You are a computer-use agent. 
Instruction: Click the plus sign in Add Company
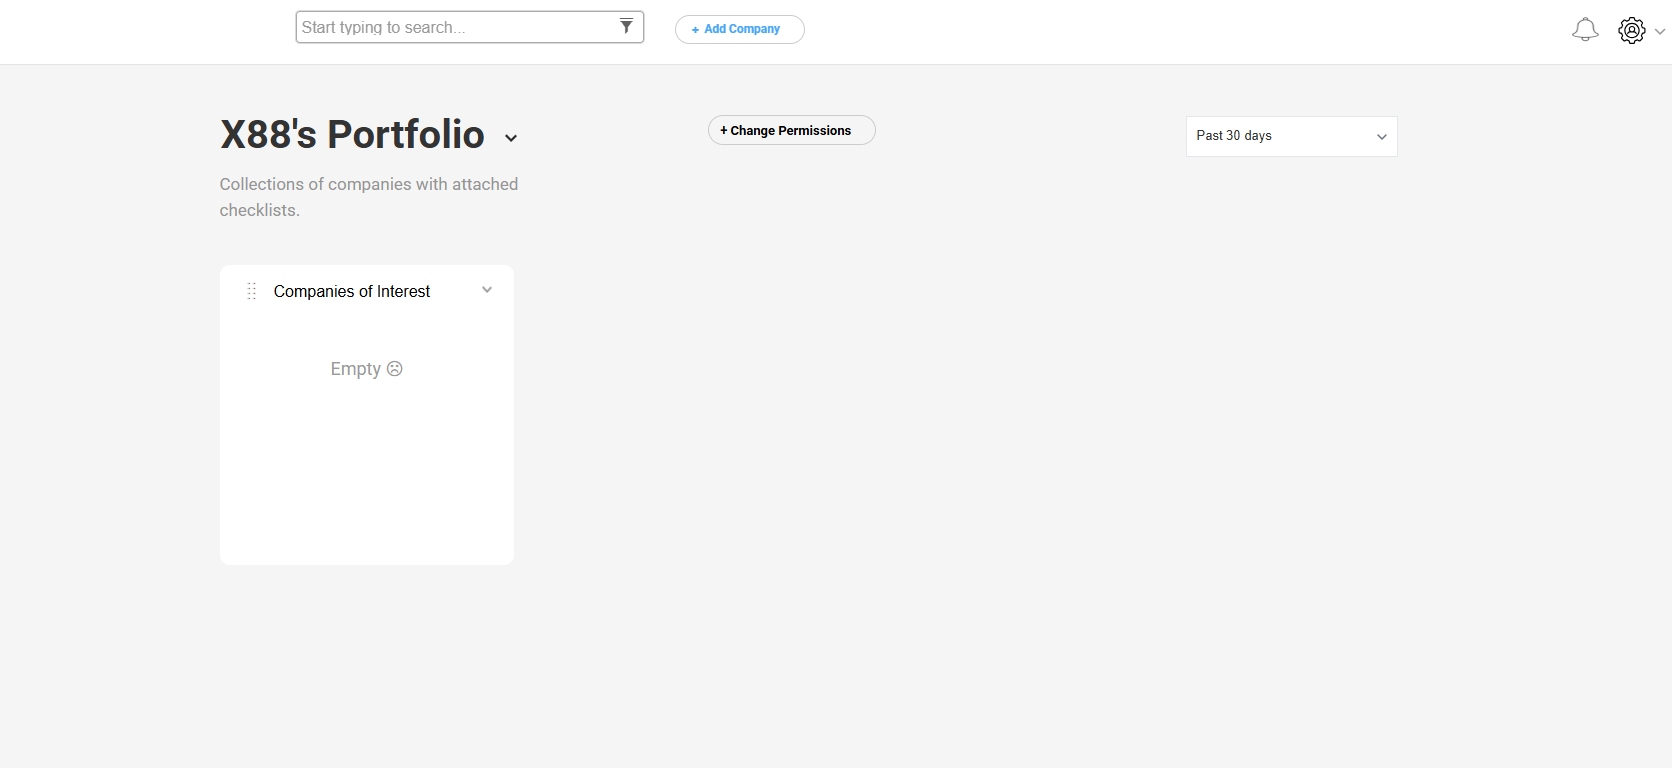[x=695, y=30]
